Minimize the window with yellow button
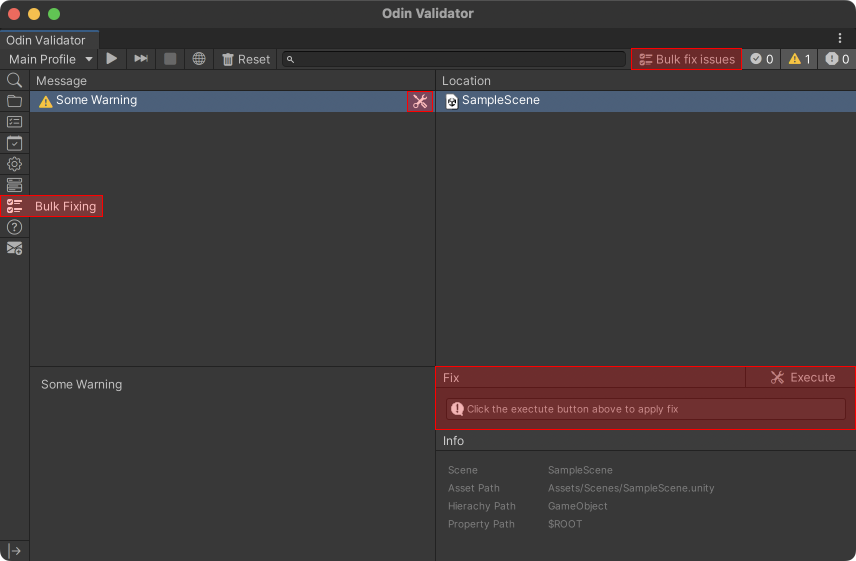Viewport: 856px width, 561px height. click(34, 14)
